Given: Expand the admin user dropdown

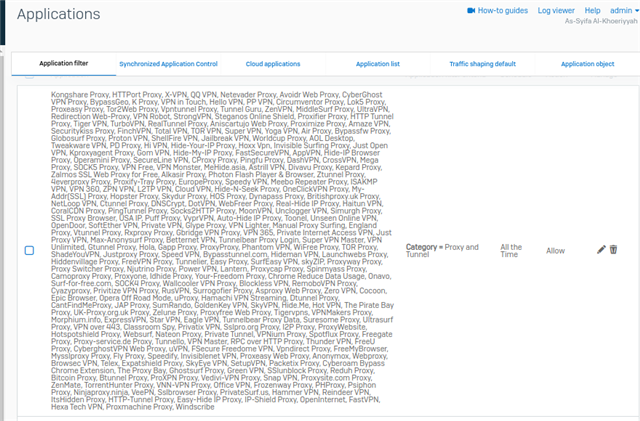Looking at the screenshot, I should click(x=624, y=11).
